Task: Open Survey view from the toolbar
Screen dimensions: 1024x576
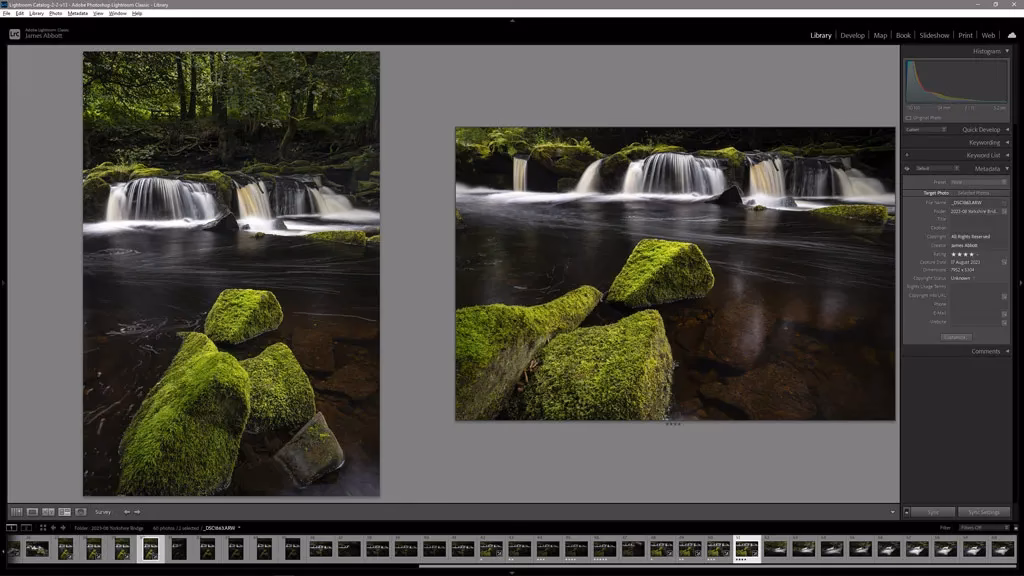Action: pyautogui.click(x=63, y=511)
